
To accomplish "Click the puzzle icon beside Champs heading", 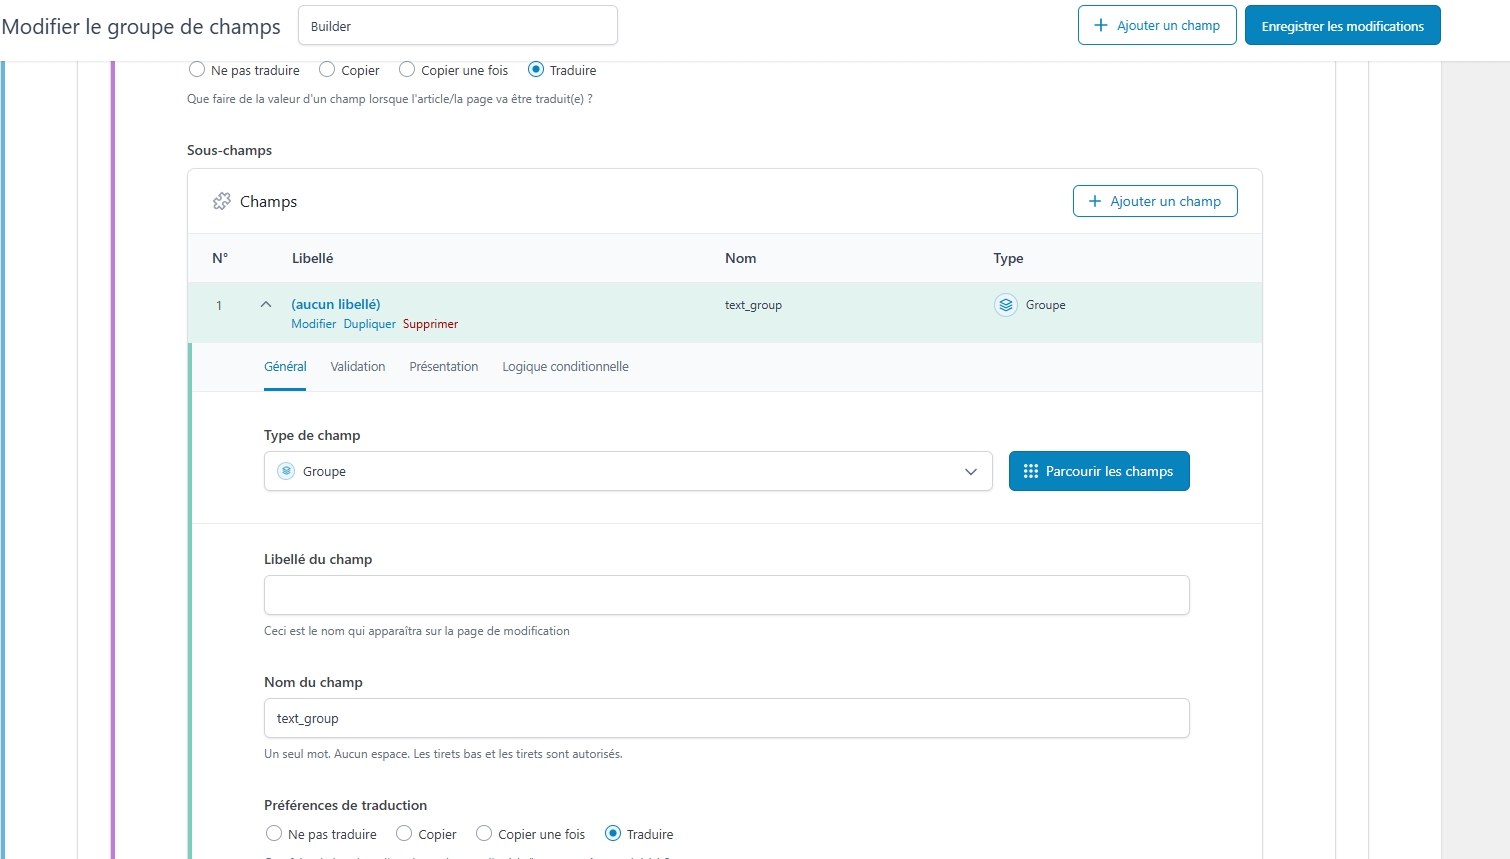I will [222, 202].
